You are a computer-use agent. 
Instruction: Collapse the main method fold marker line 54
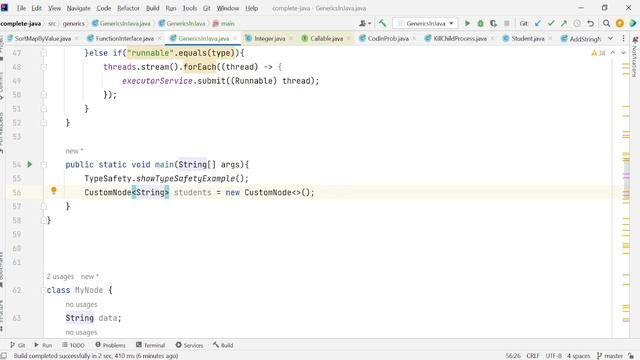tap(44, 164)
